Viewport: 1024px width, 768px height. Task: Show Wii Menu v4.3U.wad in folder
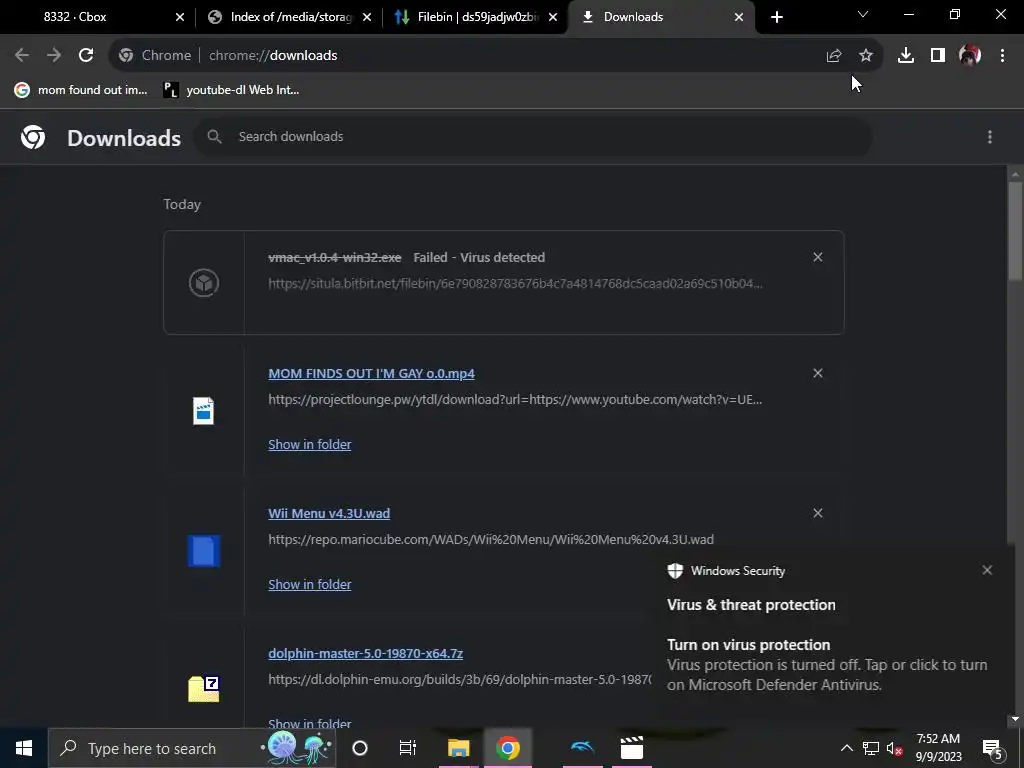point(310,584)
